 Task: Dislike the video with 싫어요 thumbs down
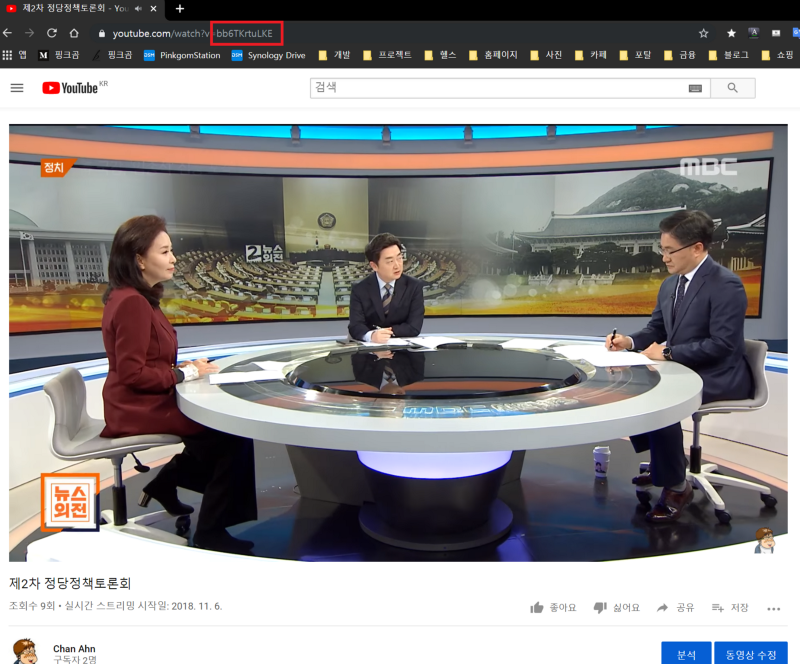(616, 607)
